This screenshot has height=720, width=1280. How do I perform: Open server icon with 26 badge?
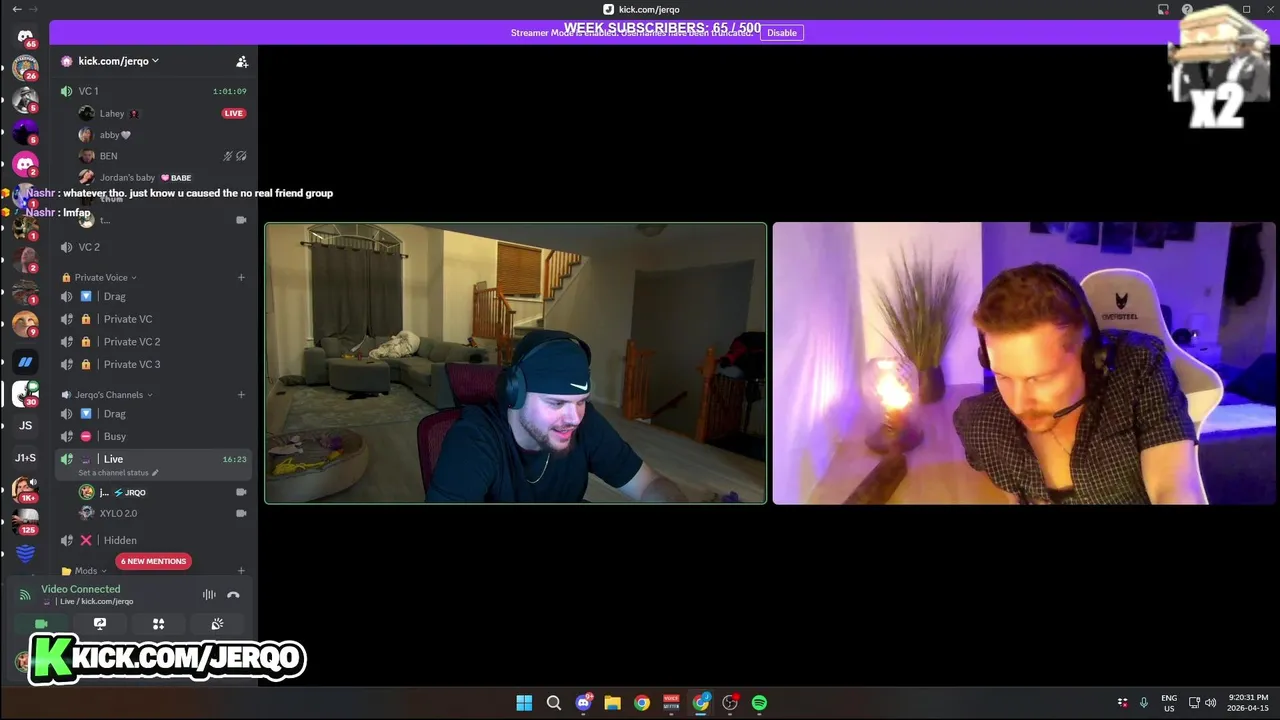click(25, 68)
